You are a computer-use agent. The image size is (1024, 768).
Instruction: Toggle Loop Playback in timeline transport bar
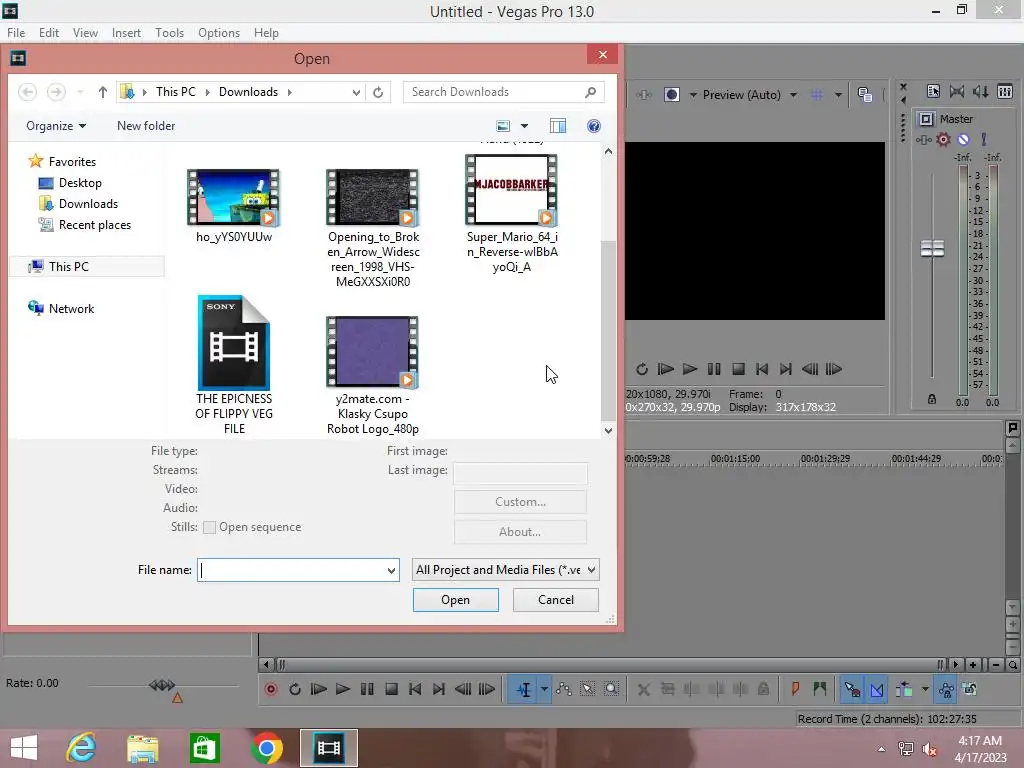[x=295, y=689]
